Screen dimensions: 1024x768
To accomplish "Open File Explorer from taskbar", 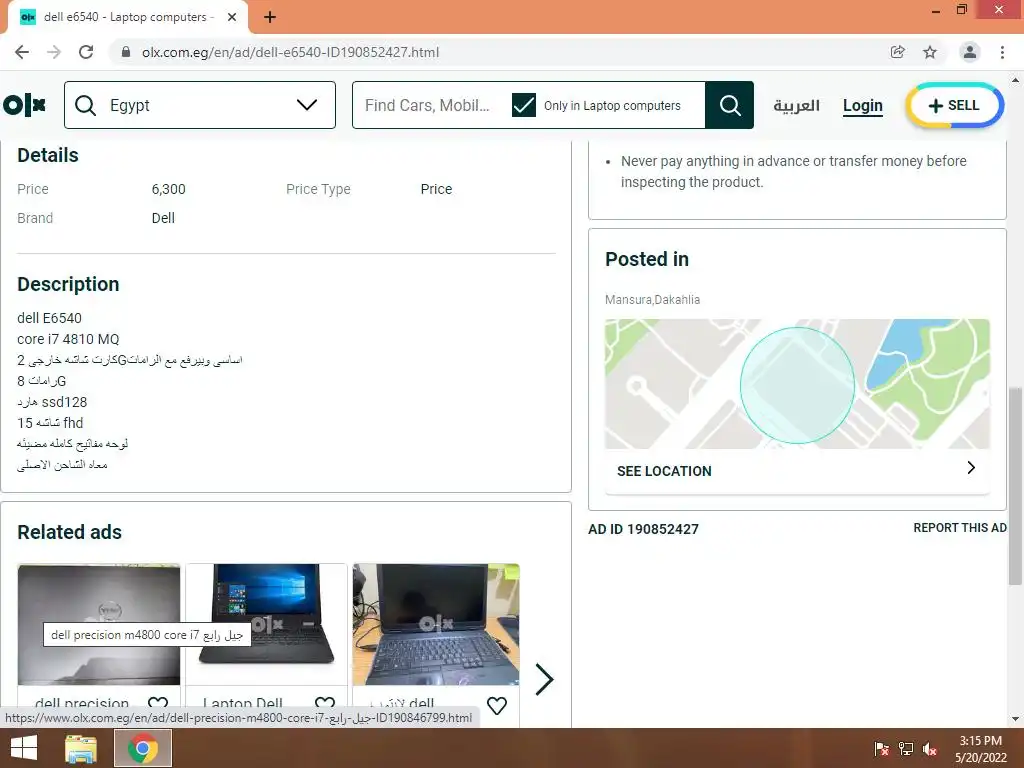I will point(81,748).
